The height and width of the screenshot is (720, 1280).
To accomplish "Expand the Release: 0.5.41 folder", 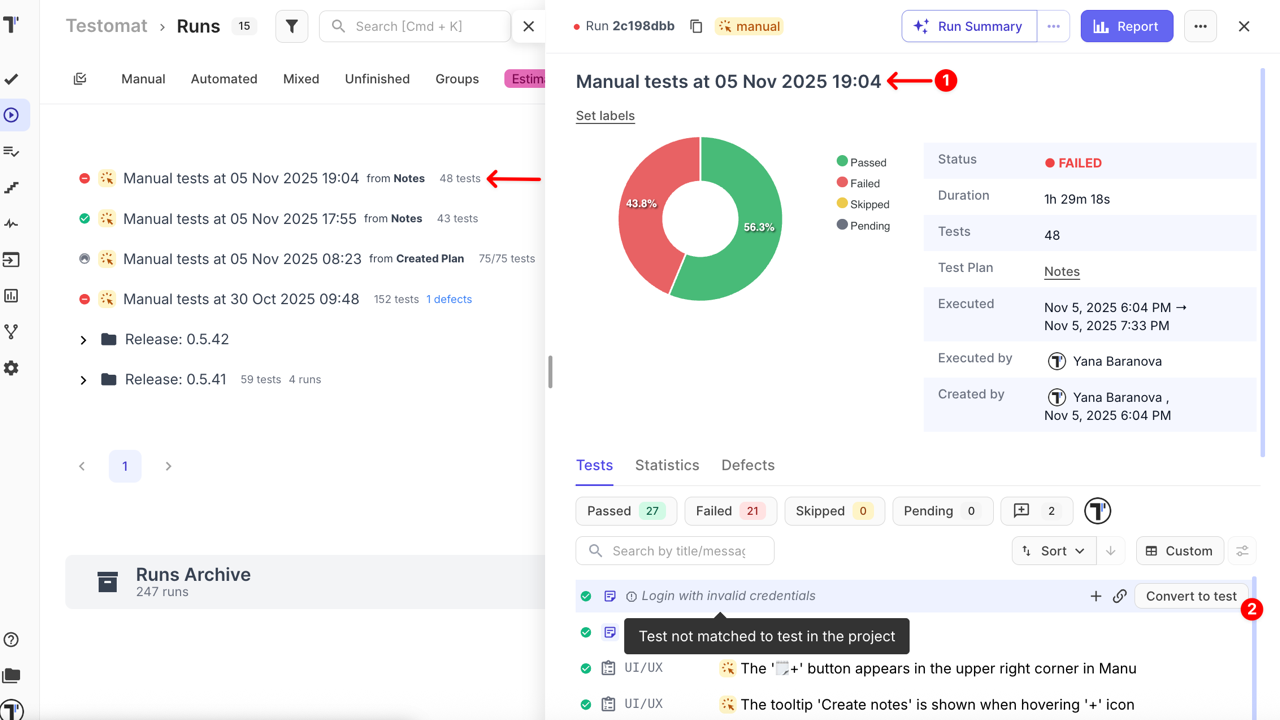I will [83, 379].
